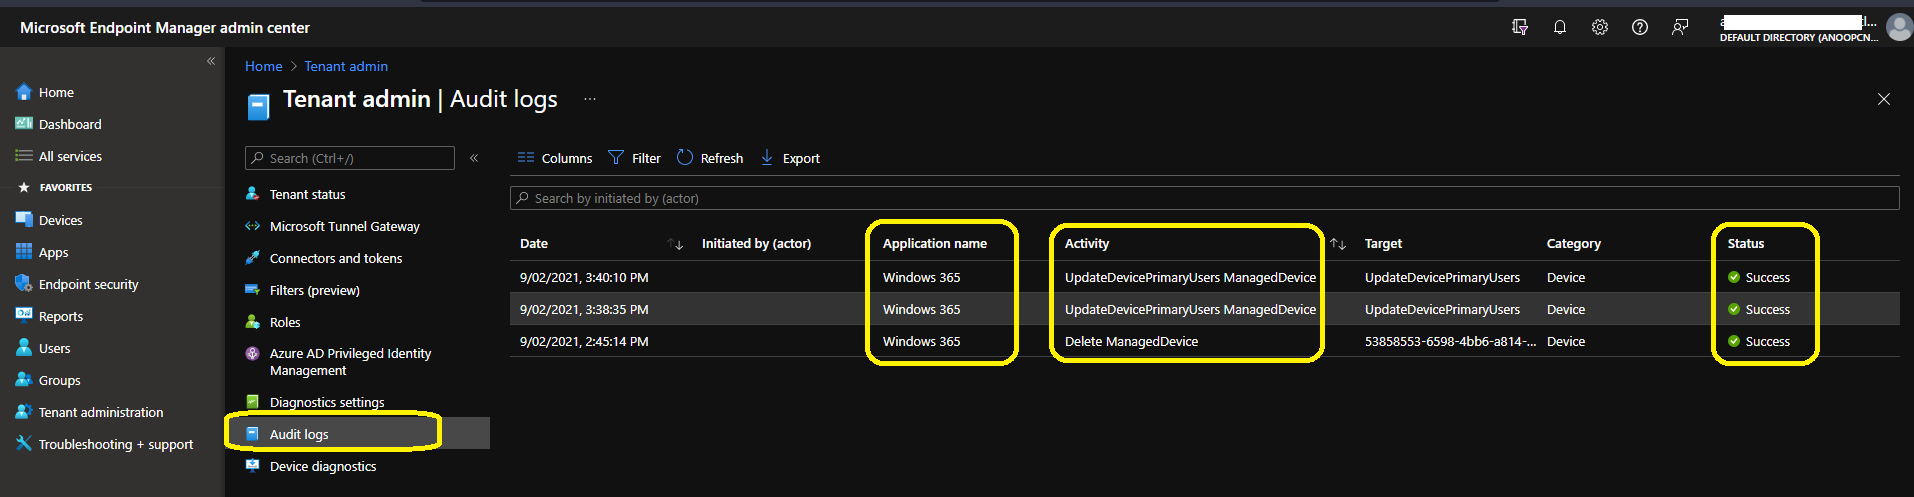Viewport: 1914px width, 497px height.
Task: Click target 53858553-6598-4bb6-a814 cell
Action: coord(1450,341)
